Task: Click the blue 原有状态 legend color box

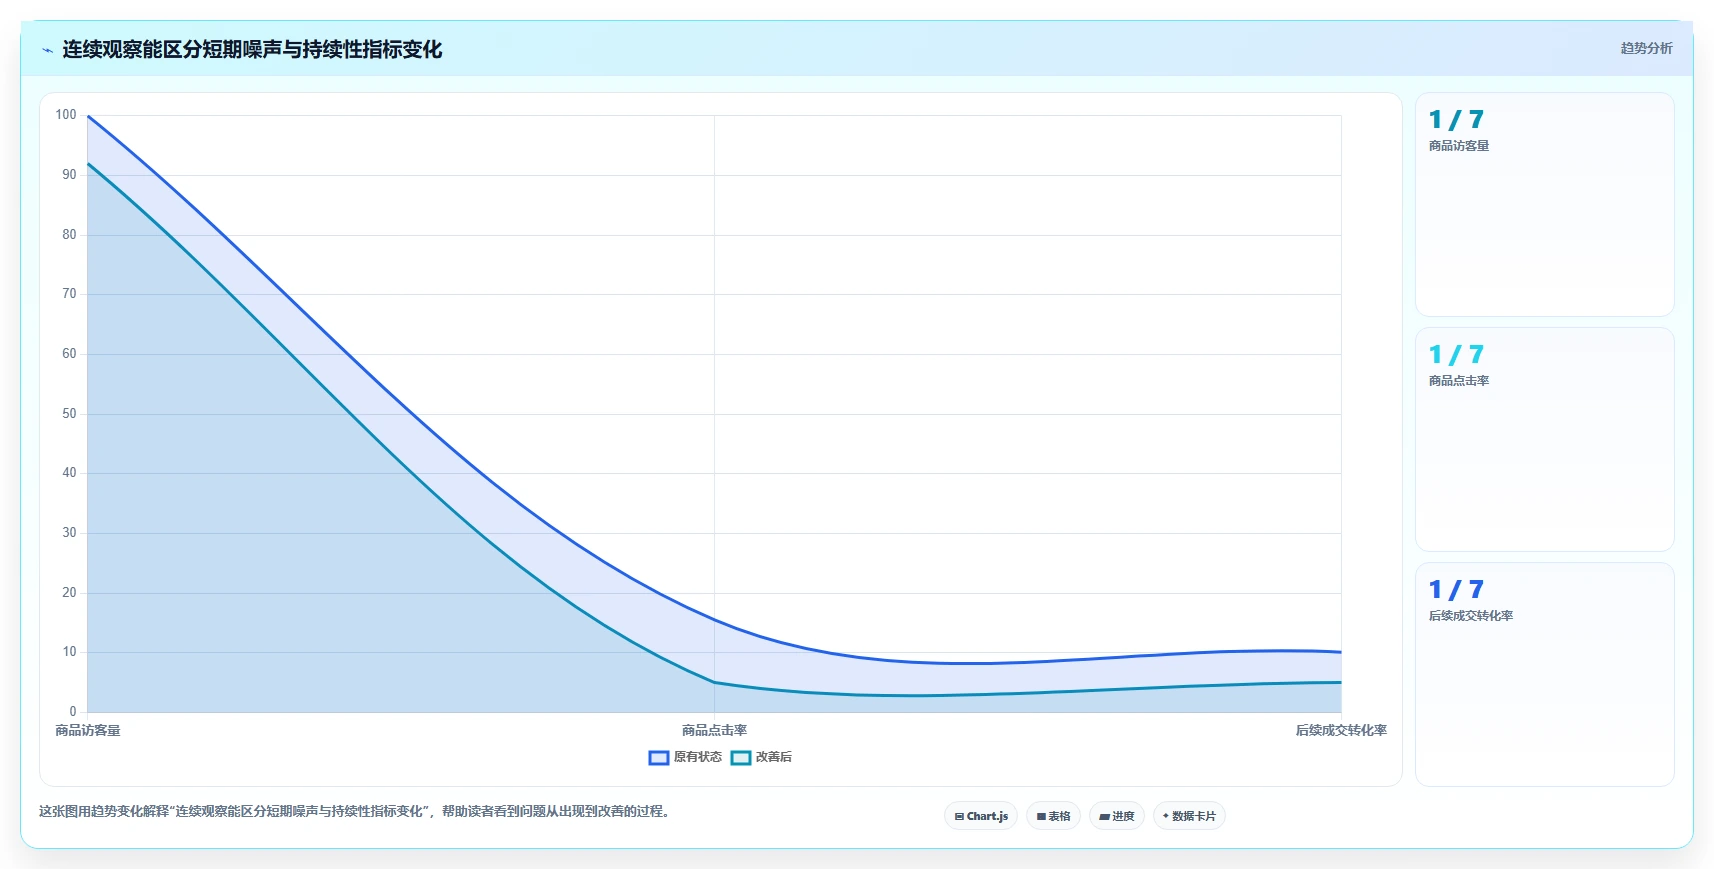Action: click(x=658, y=757)
